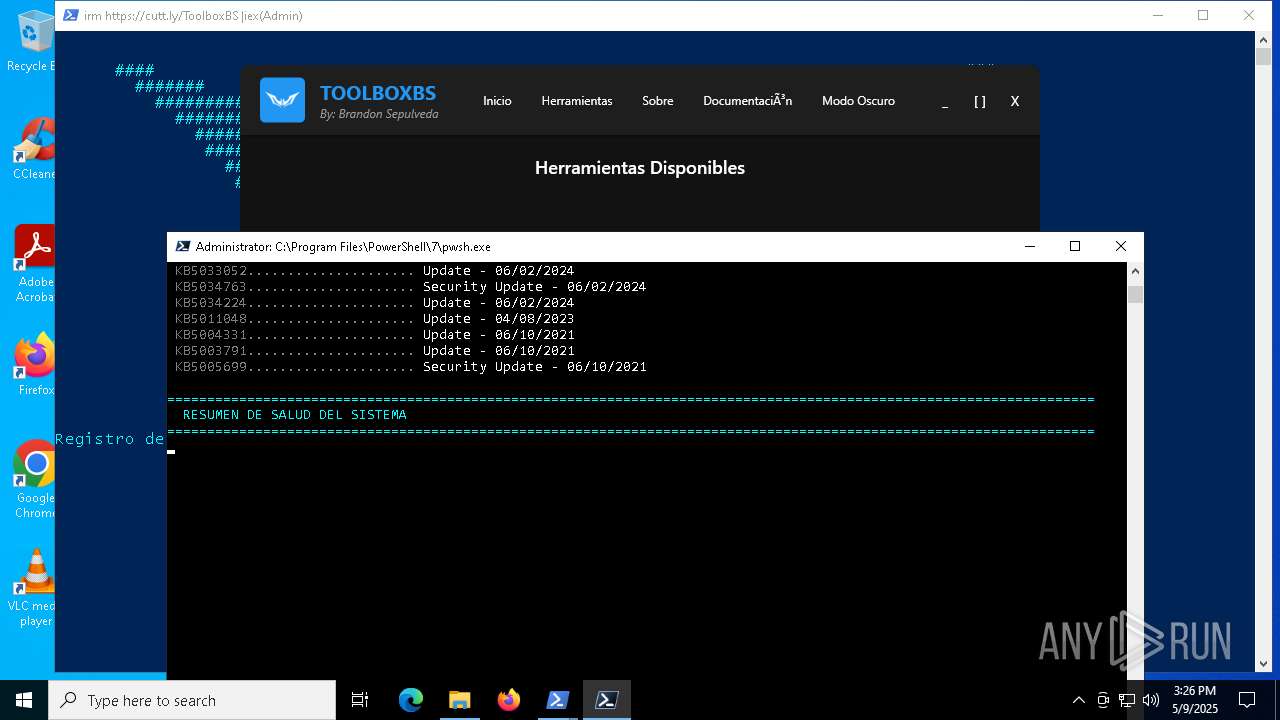Maximize the pwsh.exe Administrator window
The height and width of the screenshot is (720, 1280).
coord(1075,247)
